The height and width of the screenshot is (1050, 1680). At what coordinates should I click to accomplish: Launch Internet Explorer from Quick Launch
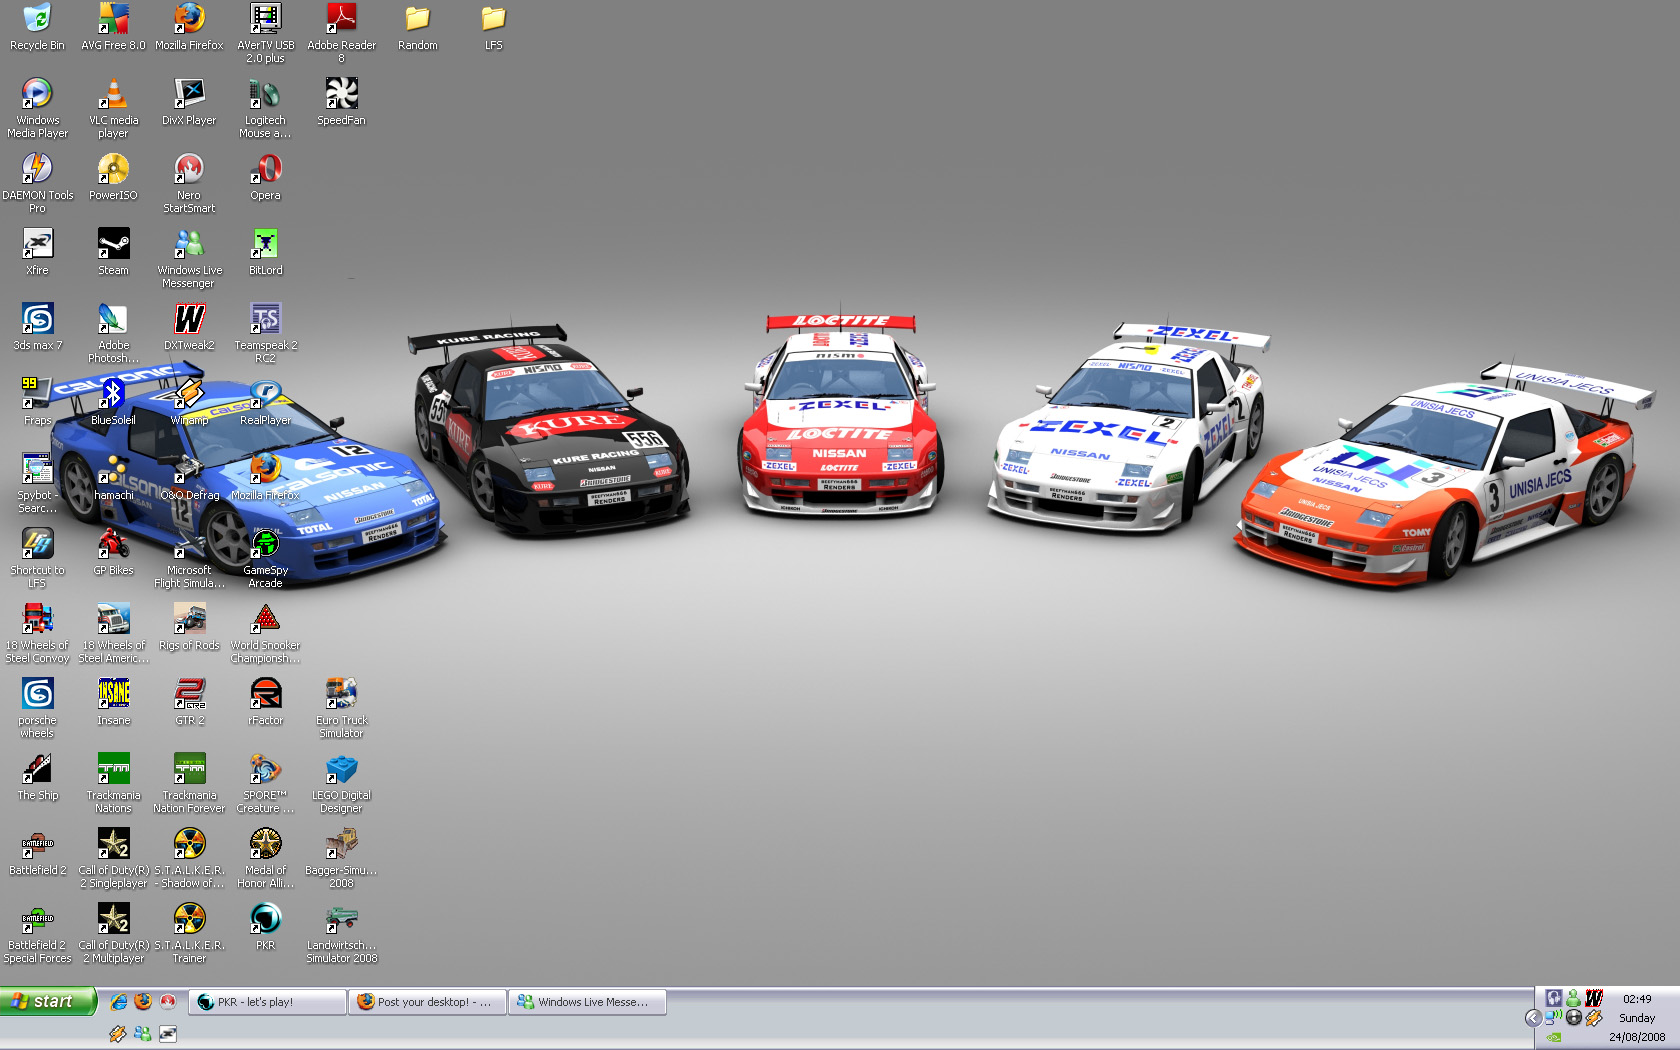118,1002
